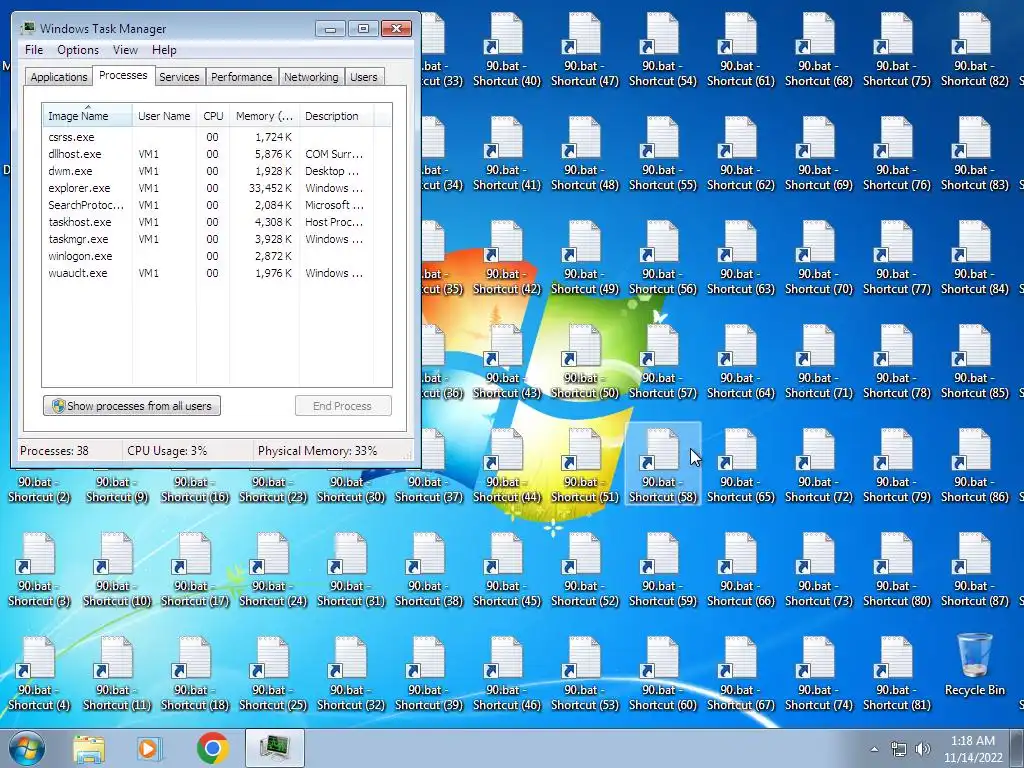1024x768 pixels.
Task: Sort processes by Description column
Action: click(x=336, y=116)
